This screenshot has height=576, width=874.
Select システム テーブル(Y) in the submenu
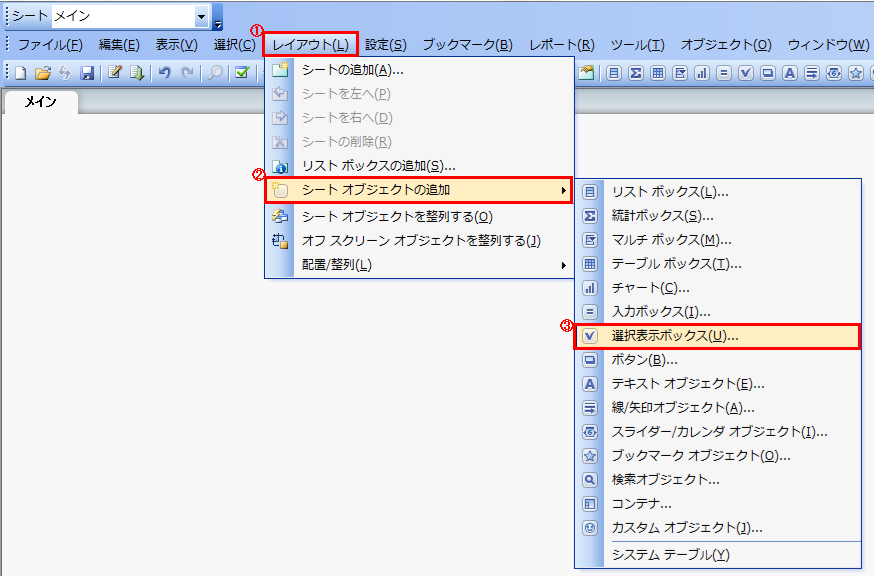718,555
